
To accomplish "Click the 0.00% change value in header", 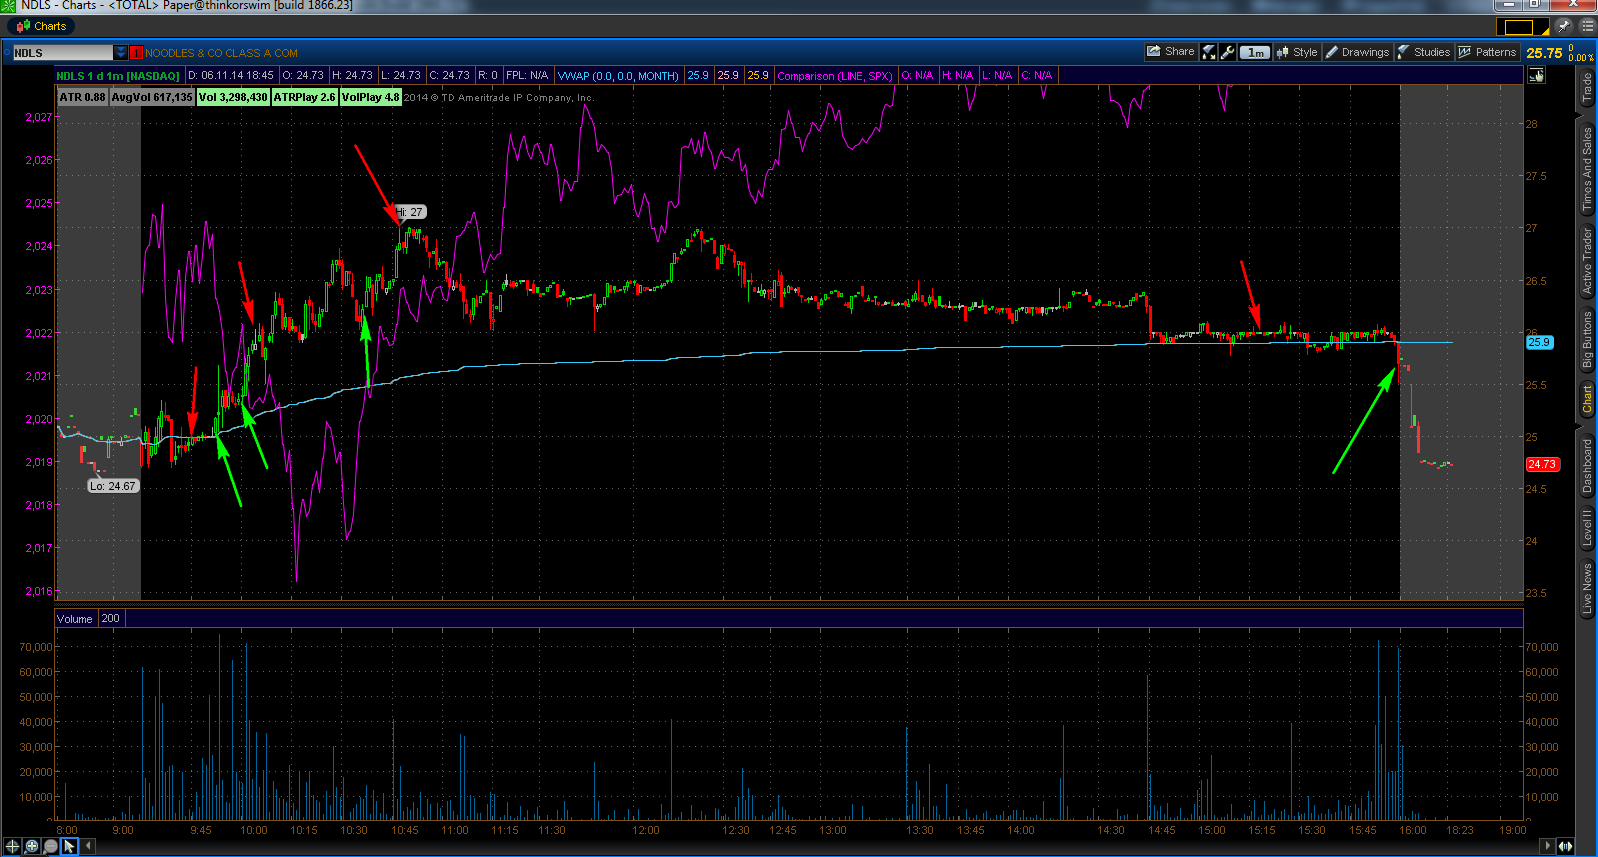I will (x=1581, y=58).
